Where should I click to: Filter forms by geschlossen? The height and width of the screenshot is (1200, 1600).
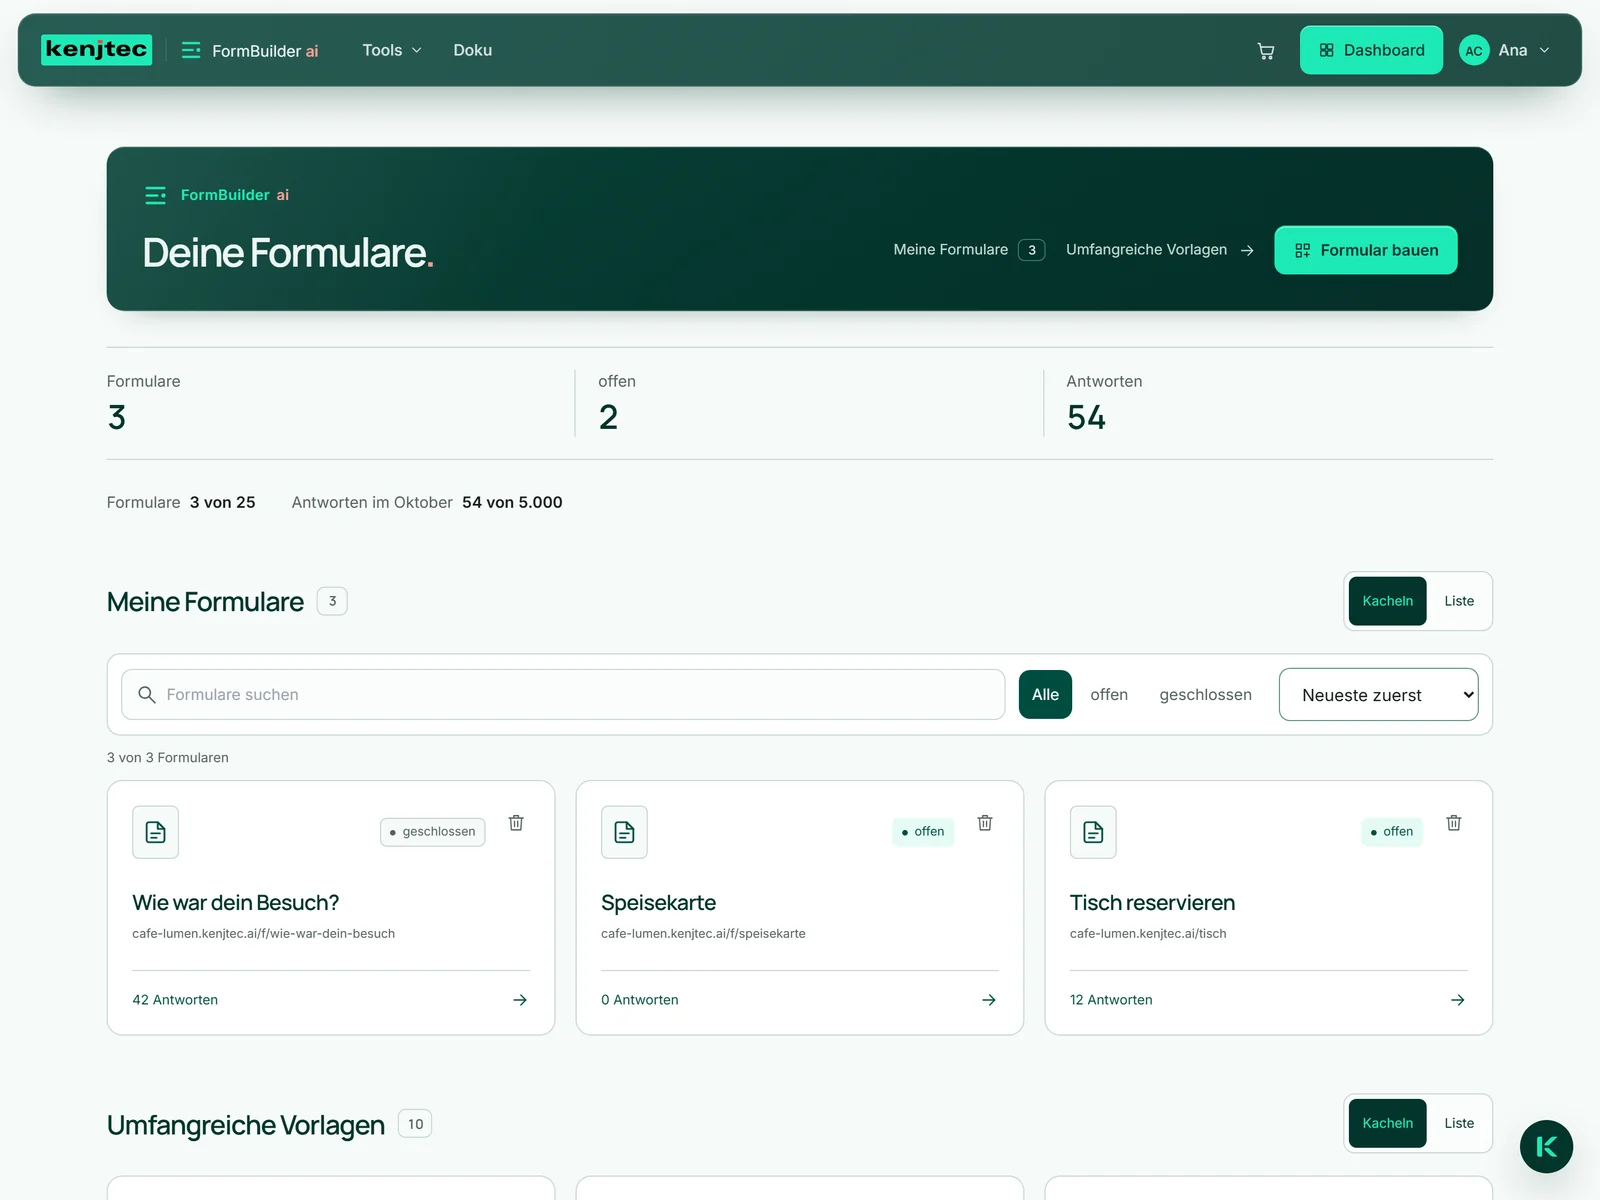pos(1205,695)
